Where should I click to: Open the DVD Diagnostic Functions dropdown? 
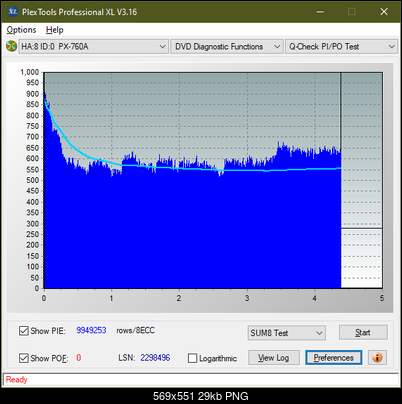click(227, 46)
